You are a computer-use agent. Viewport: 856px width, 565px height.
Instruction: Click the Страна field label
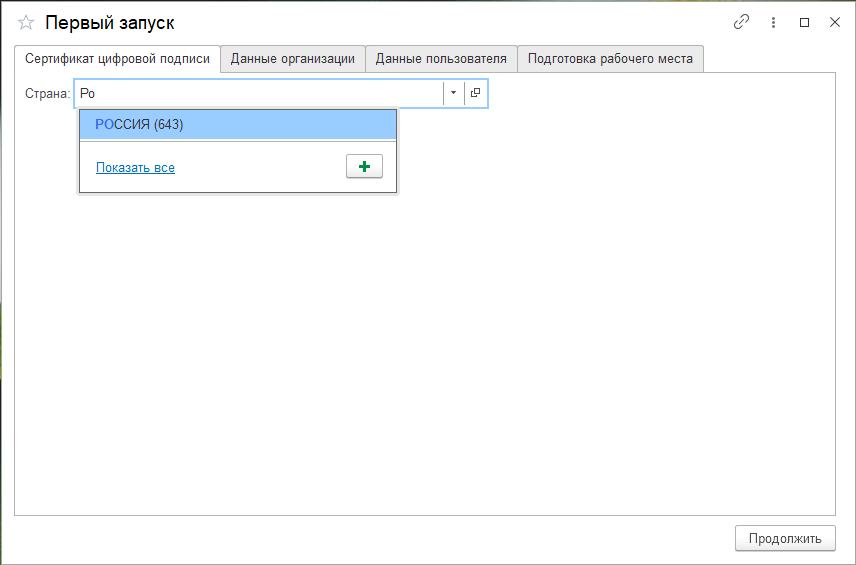47,94
